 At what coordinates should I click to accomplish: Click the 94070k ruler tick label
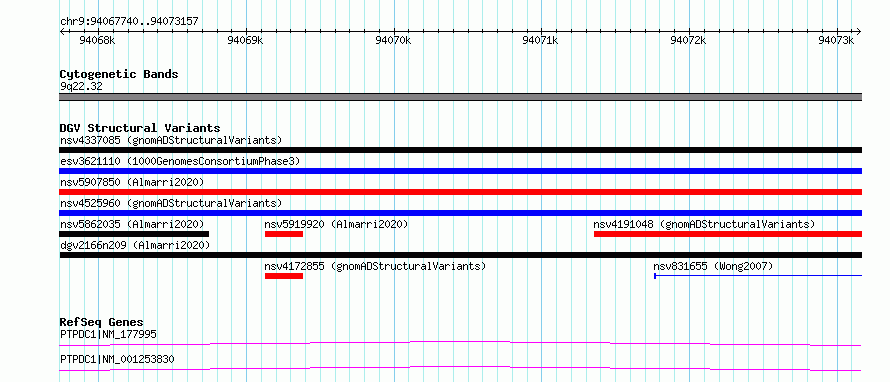(393, 40)
